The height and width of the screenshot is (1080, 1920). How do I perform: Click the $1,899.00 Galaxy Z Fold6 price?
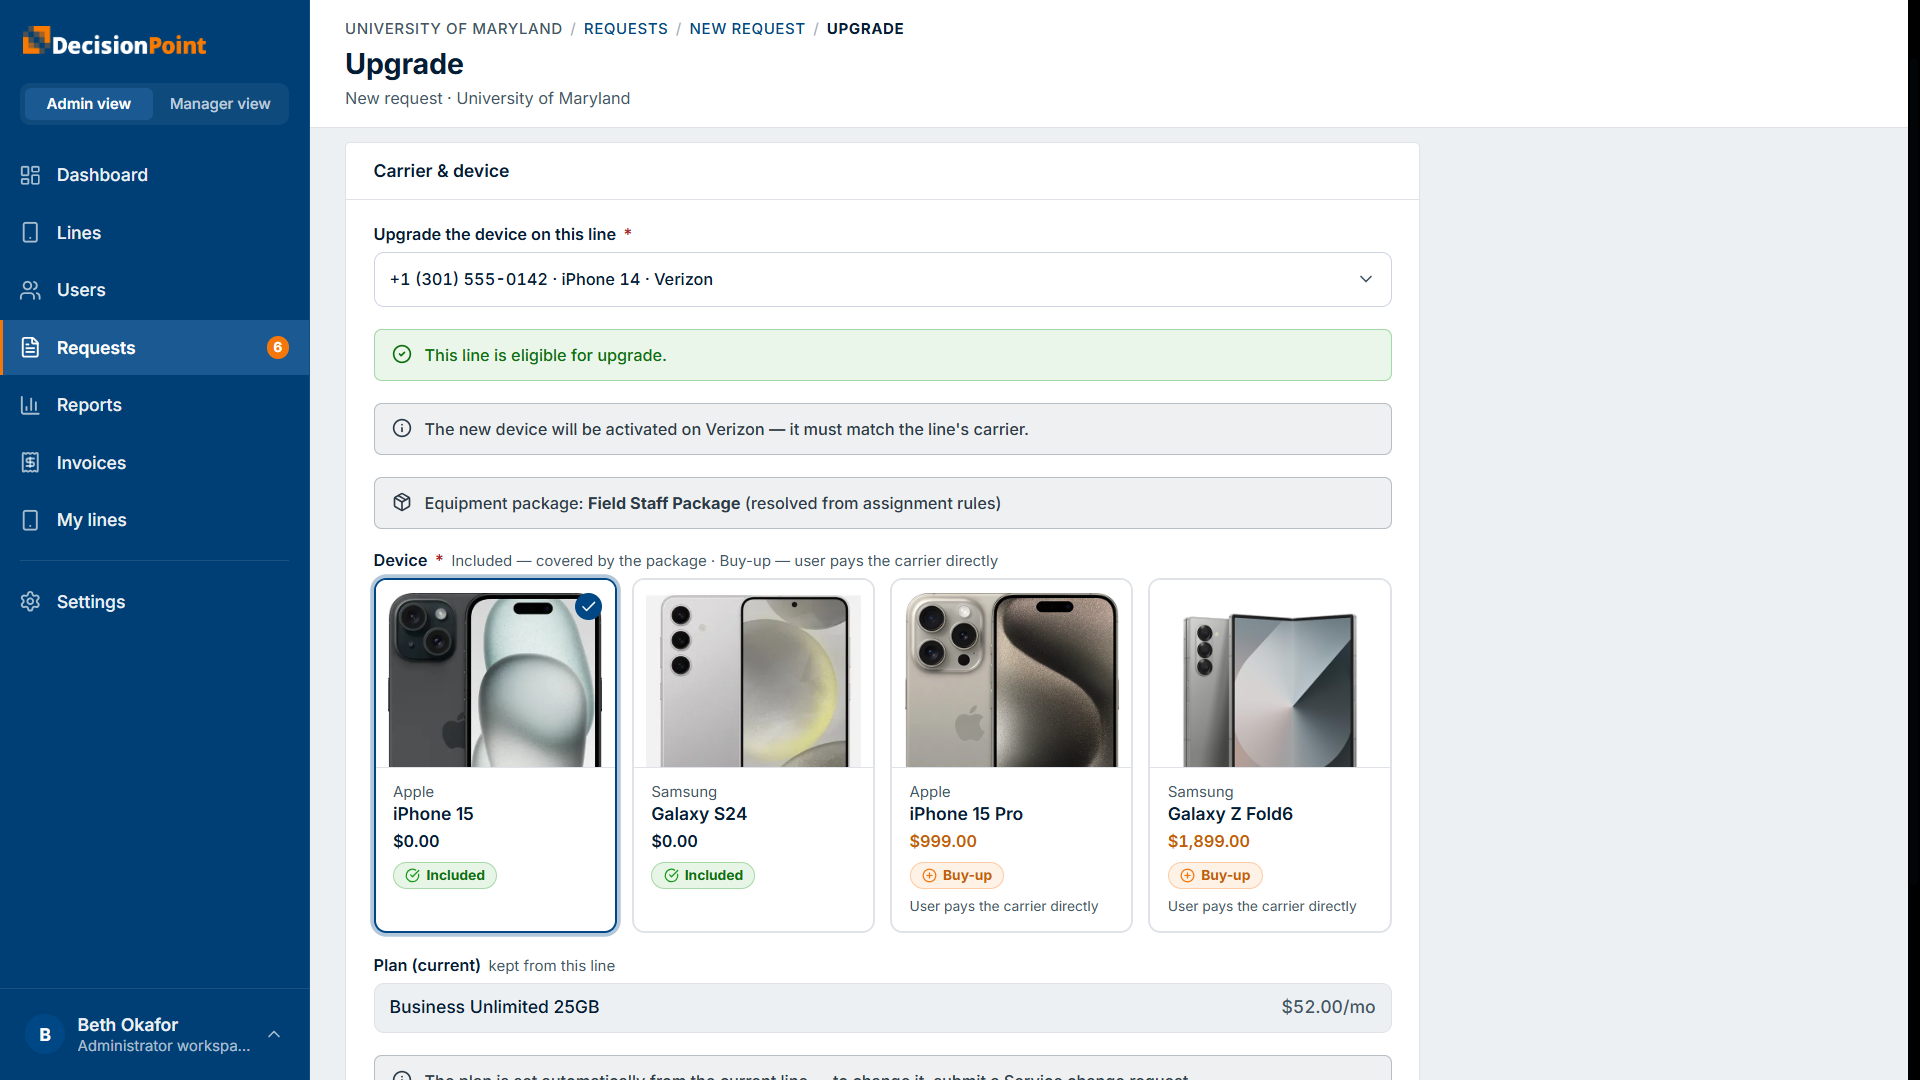pyautogui.click(x=1209, y=842)
